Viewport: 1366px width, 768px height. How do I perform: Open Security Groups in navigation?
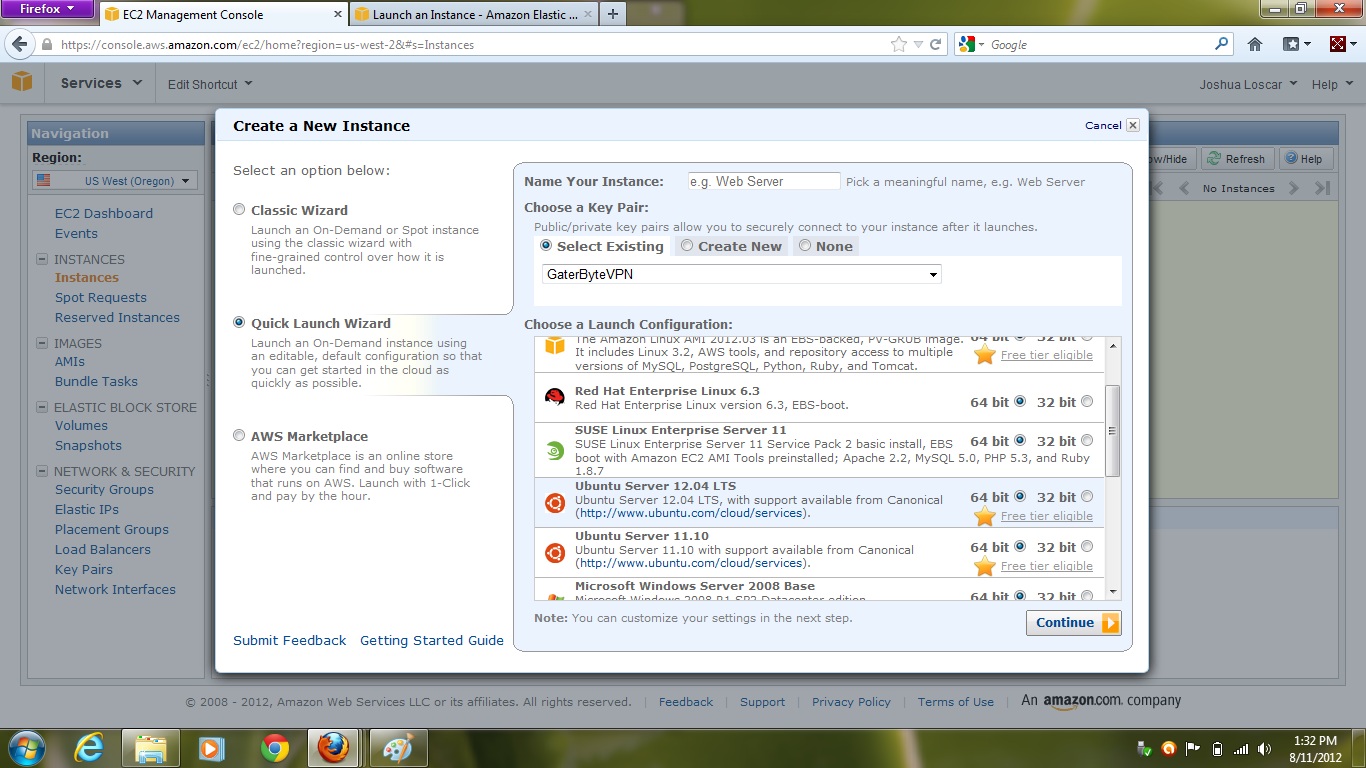pyautogui.click(x=104, y=489)
